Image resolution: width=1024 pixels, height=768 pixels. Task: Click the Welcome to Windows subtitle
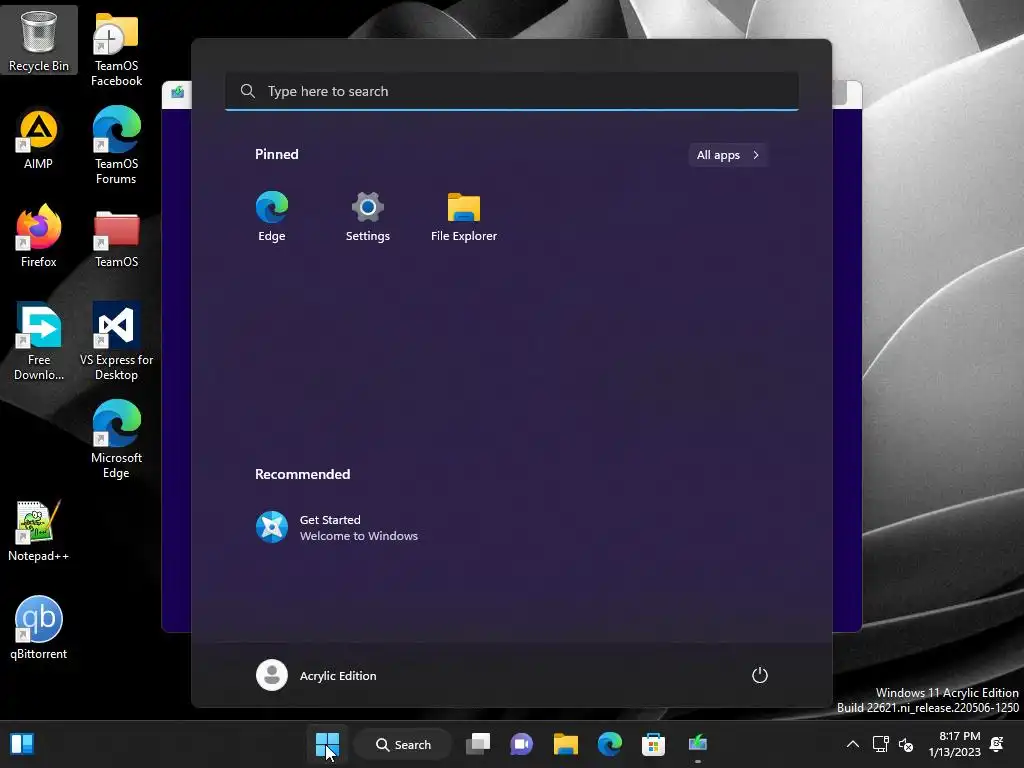click(x=359, y=536)
